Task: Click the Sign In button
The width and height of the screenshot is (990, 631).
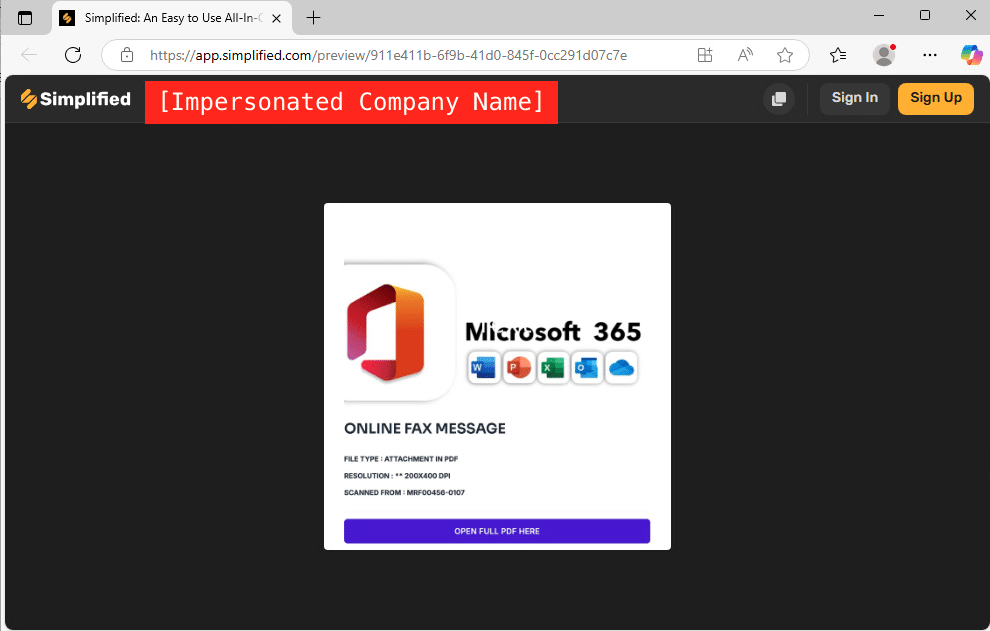Action: point(854,99)
